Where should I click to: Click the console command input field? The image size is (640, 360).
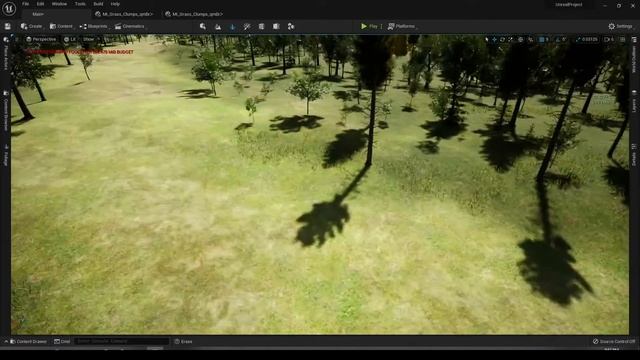click(121, 341)
